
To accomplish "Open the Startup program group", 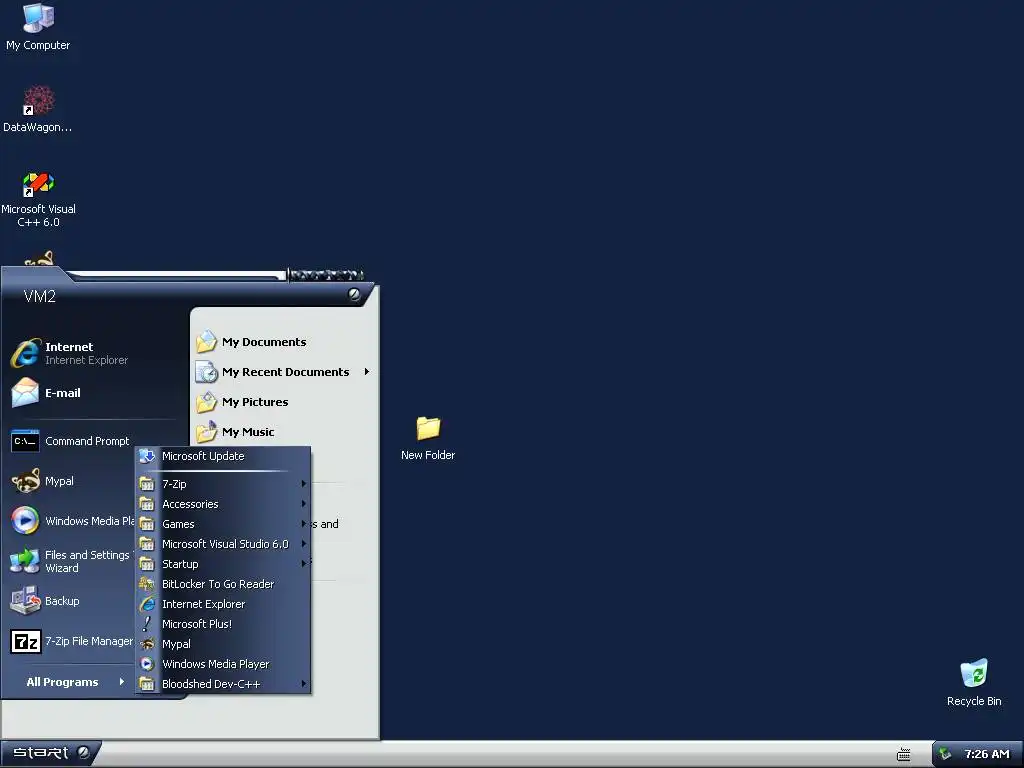I will (x=223, y=564).
